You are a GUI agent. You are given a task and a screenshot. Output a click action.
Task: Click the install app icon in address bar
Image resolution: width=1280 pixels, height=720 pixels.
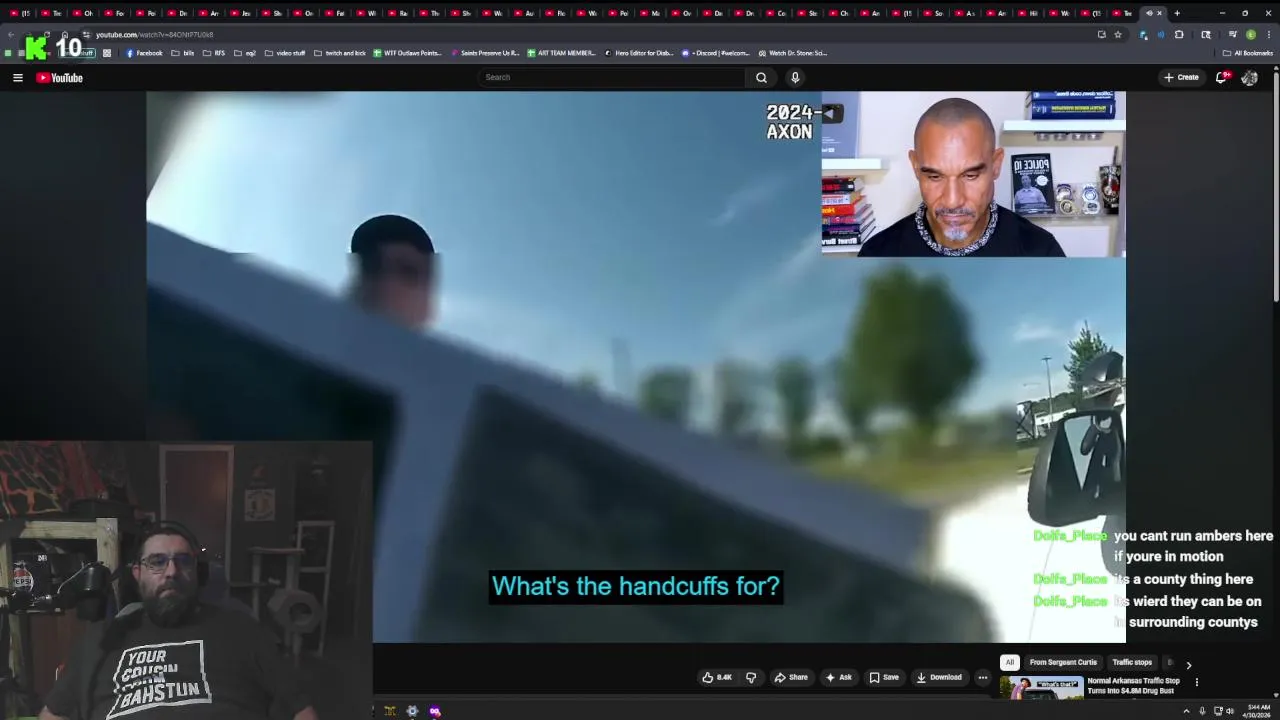pos(1101,34)
